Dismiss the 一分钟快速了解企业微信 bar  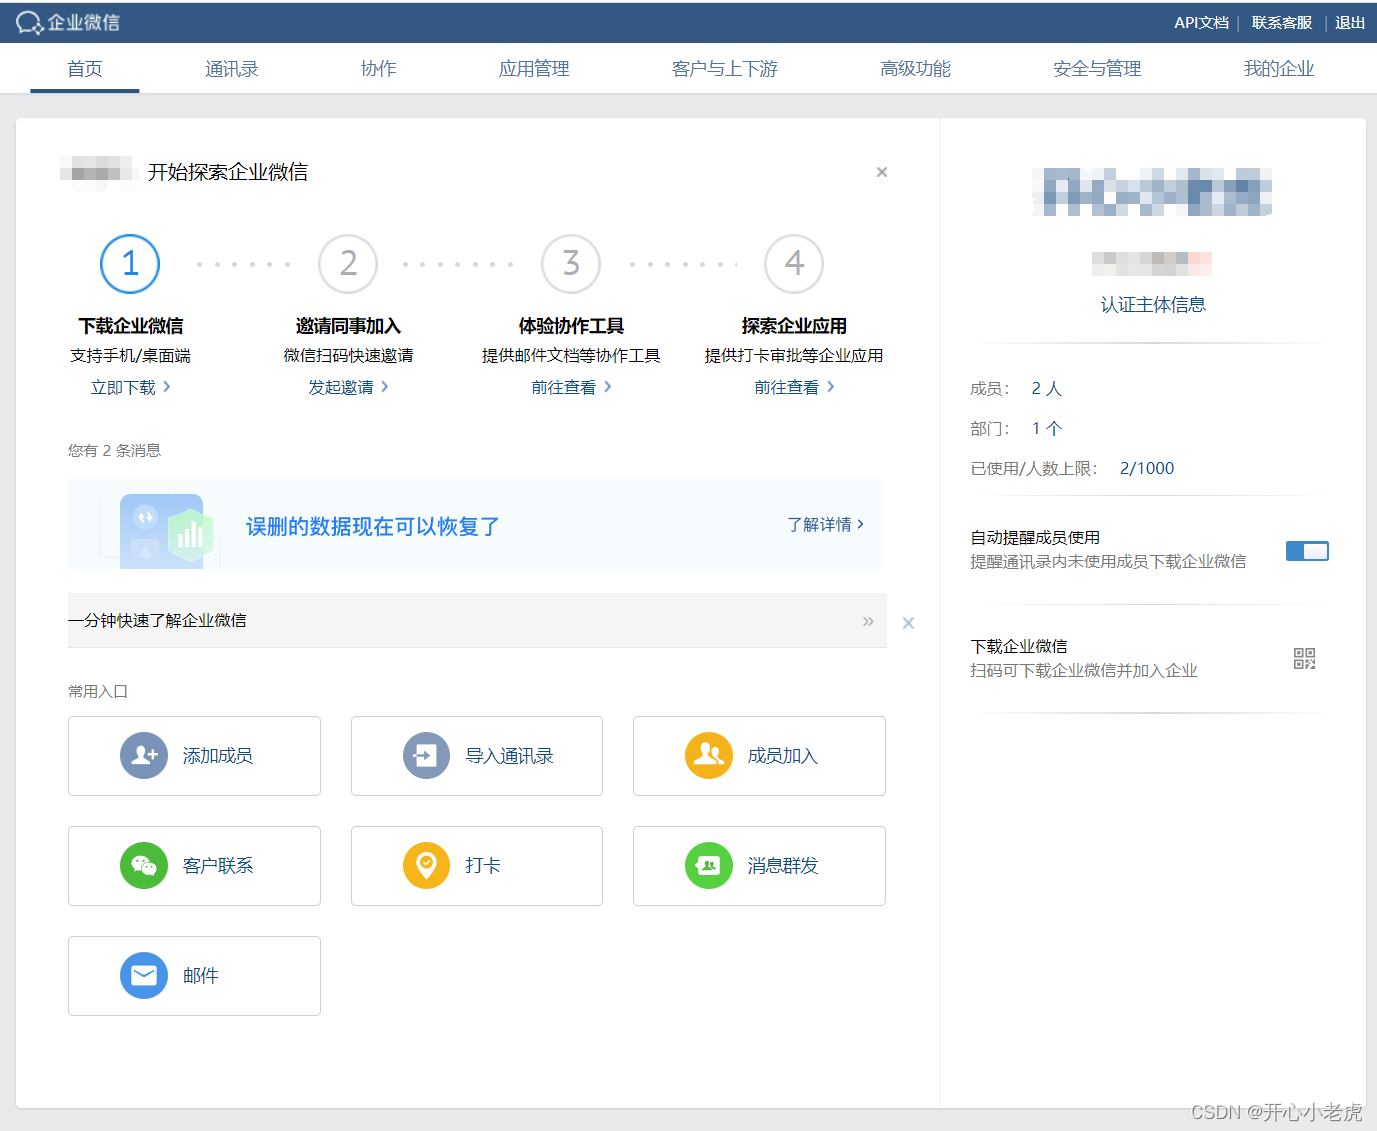[908, 623]
